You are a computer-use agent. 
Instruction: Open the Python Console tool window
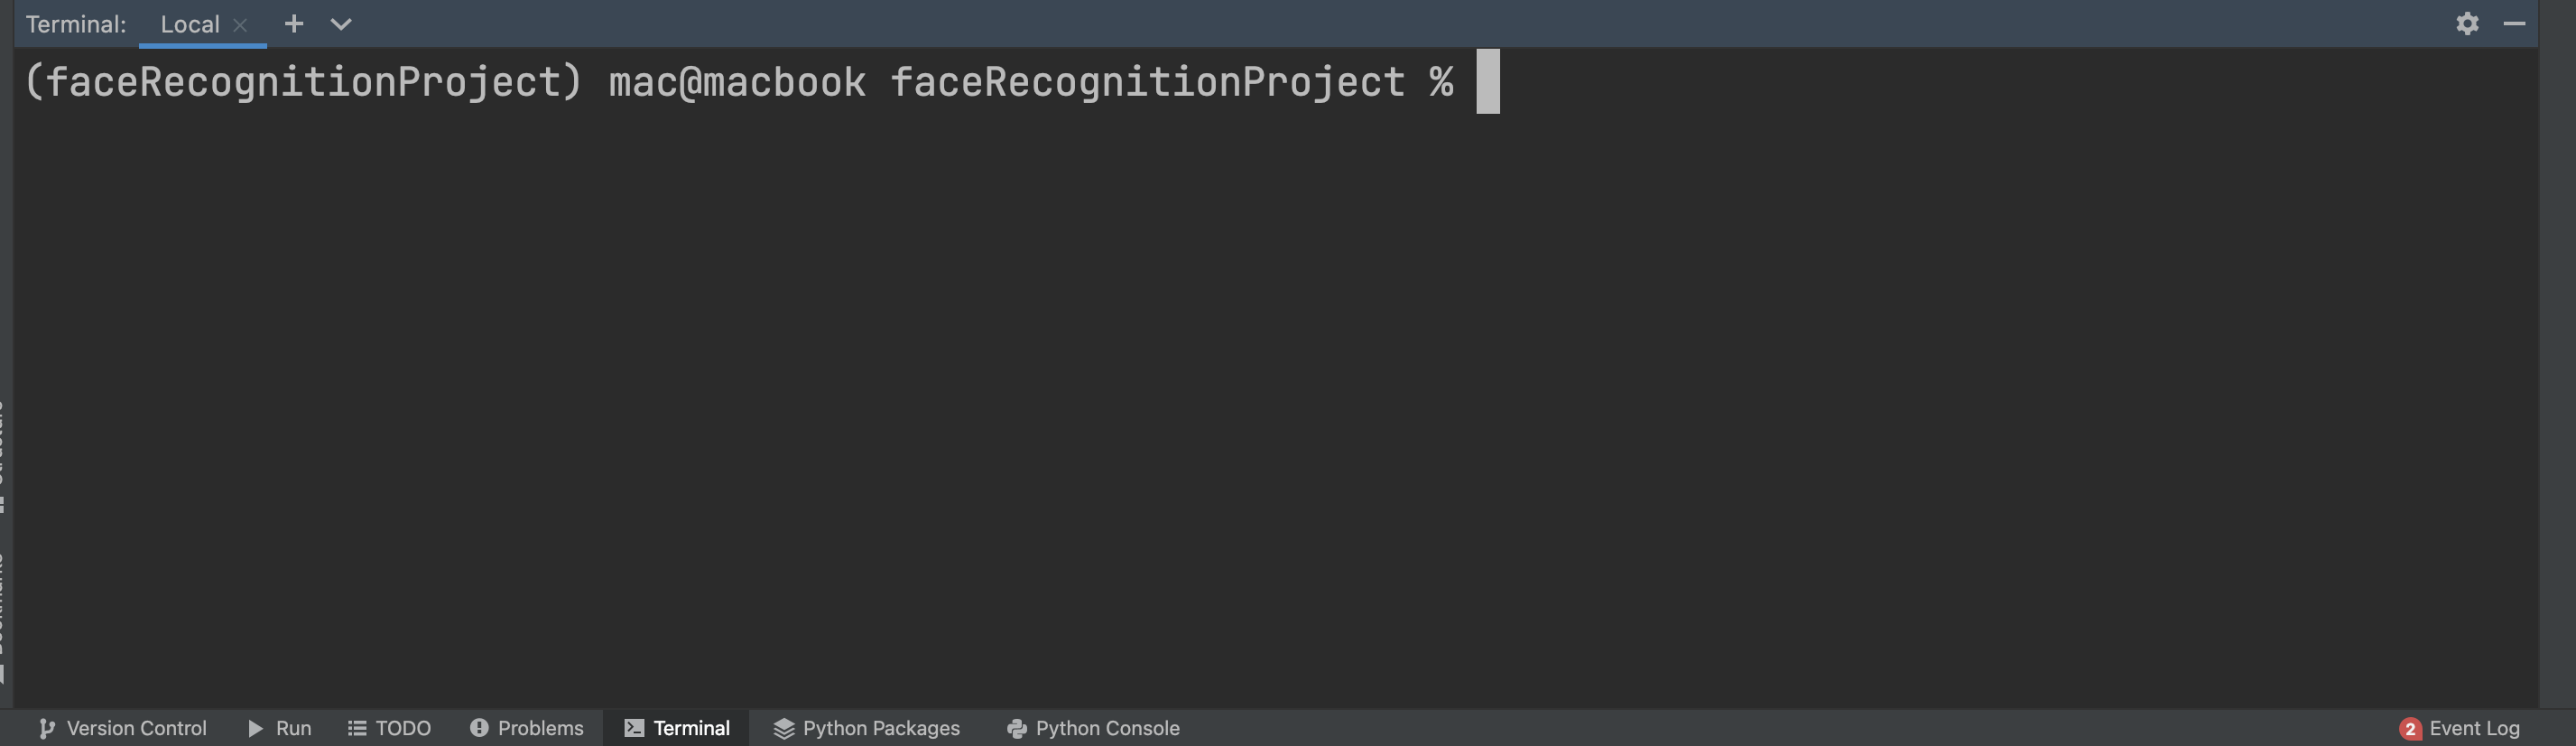coord(1094,728)
